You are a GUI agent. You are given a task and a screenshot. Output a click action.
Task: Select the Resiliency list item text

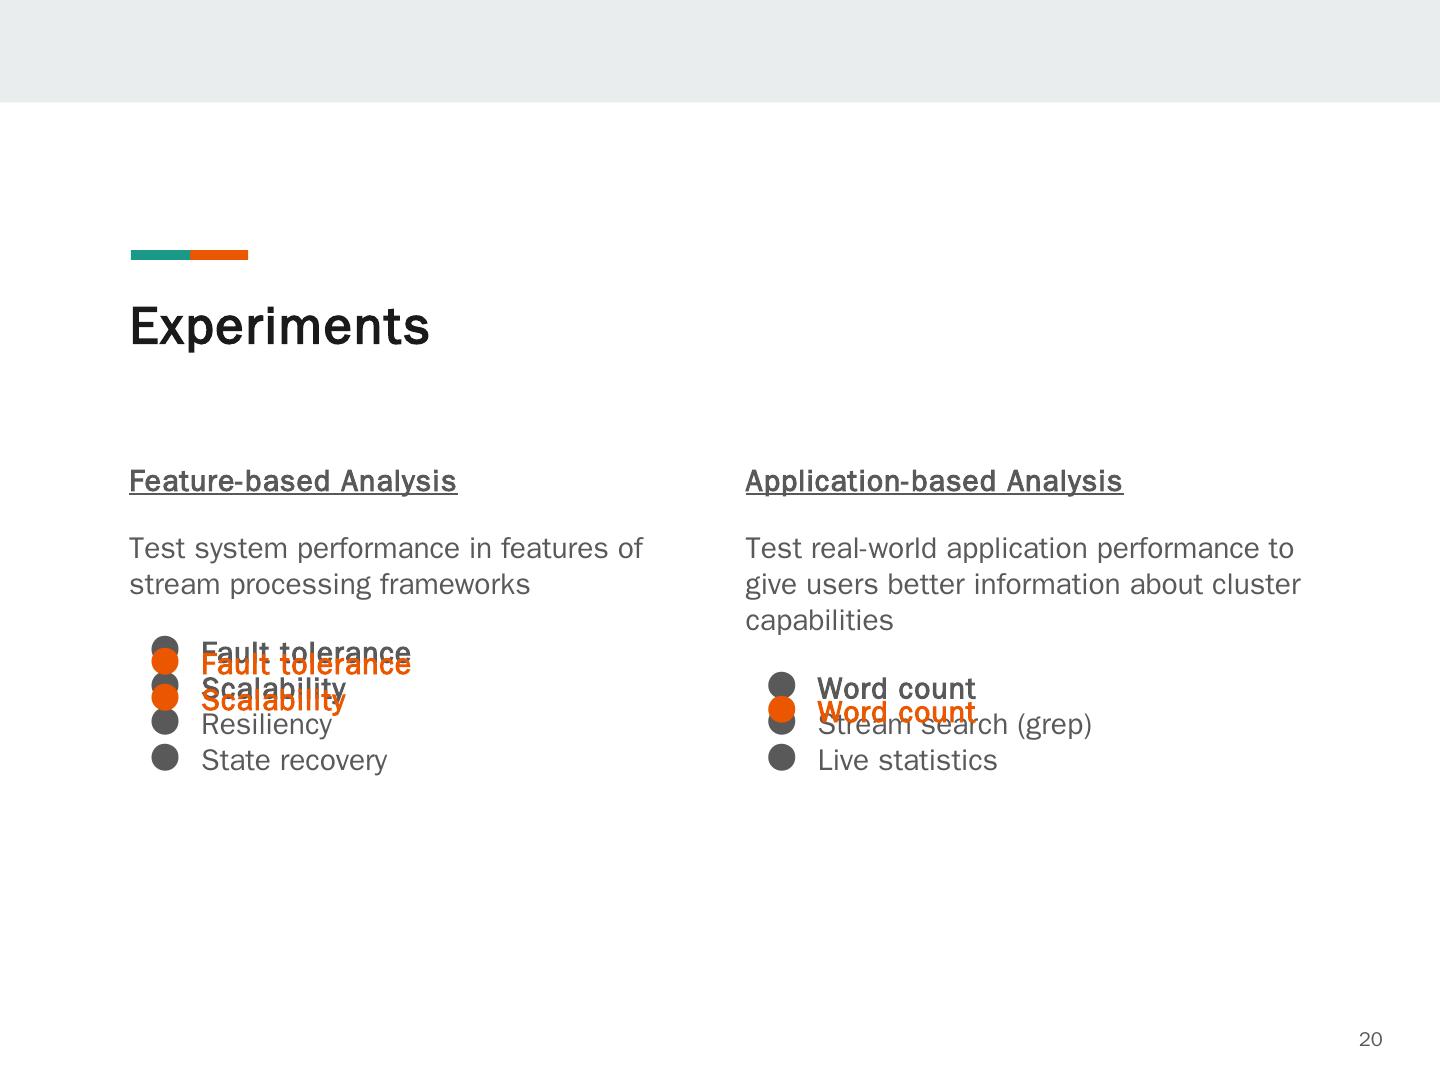(x=267, y=726)
